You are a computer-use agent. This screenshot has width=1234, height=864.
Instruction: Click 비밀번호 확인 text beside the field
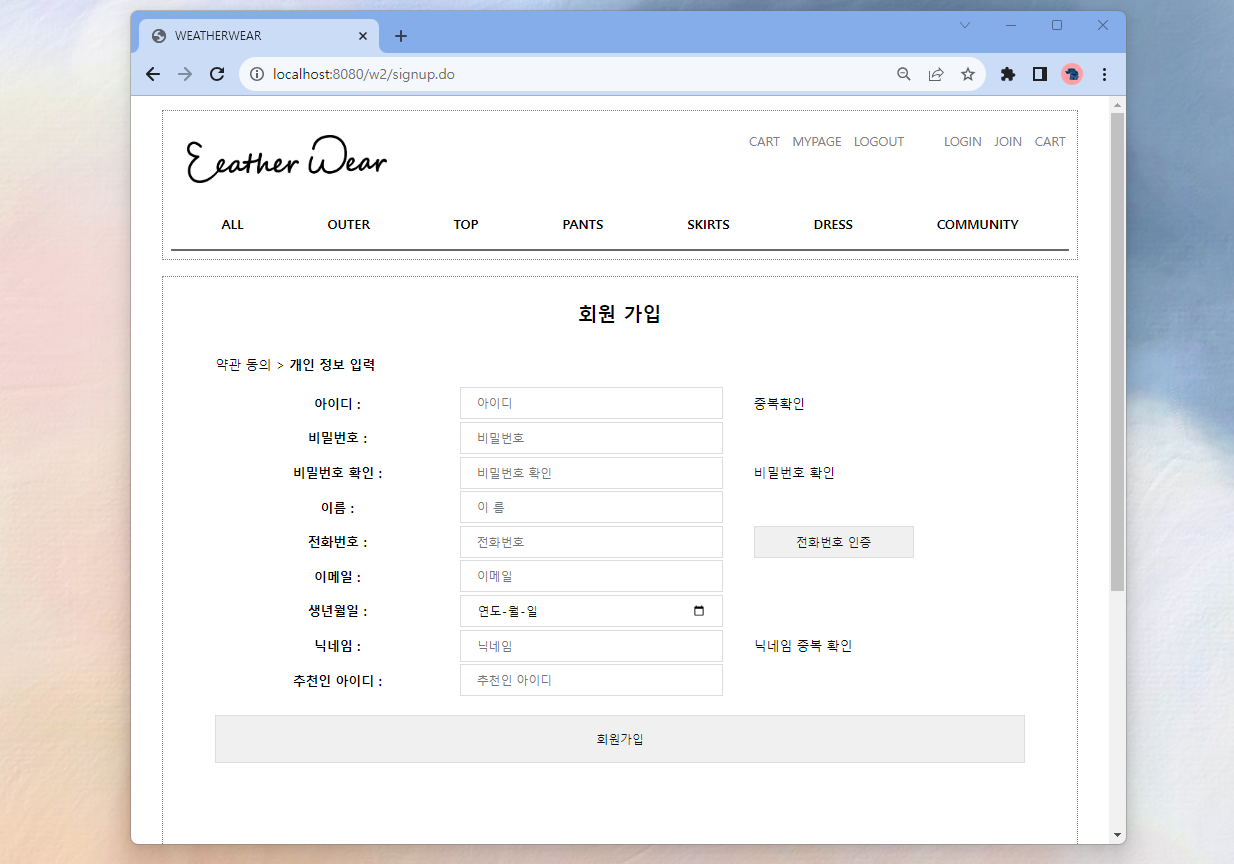[x=794, y=473]
